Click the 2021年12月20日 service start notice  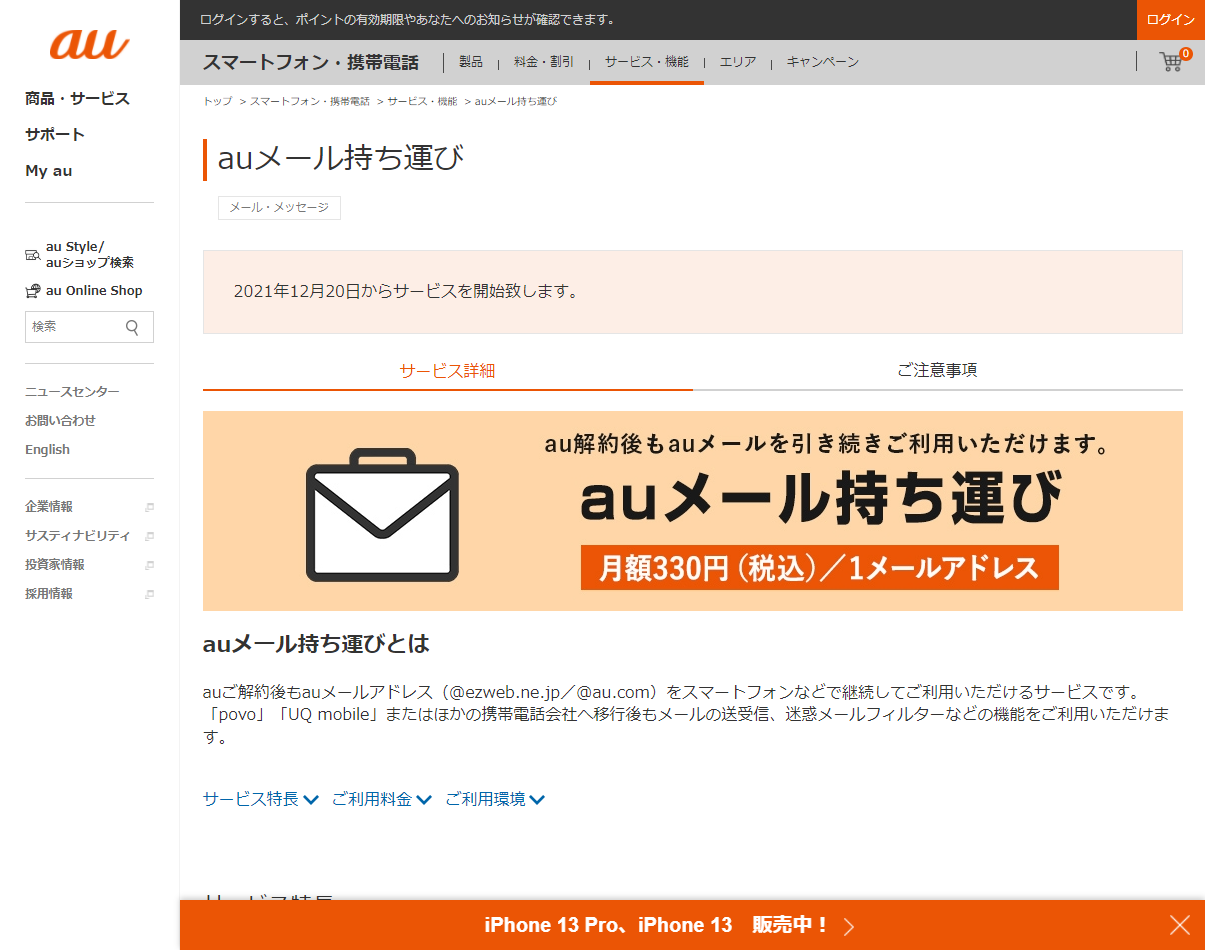693,292
